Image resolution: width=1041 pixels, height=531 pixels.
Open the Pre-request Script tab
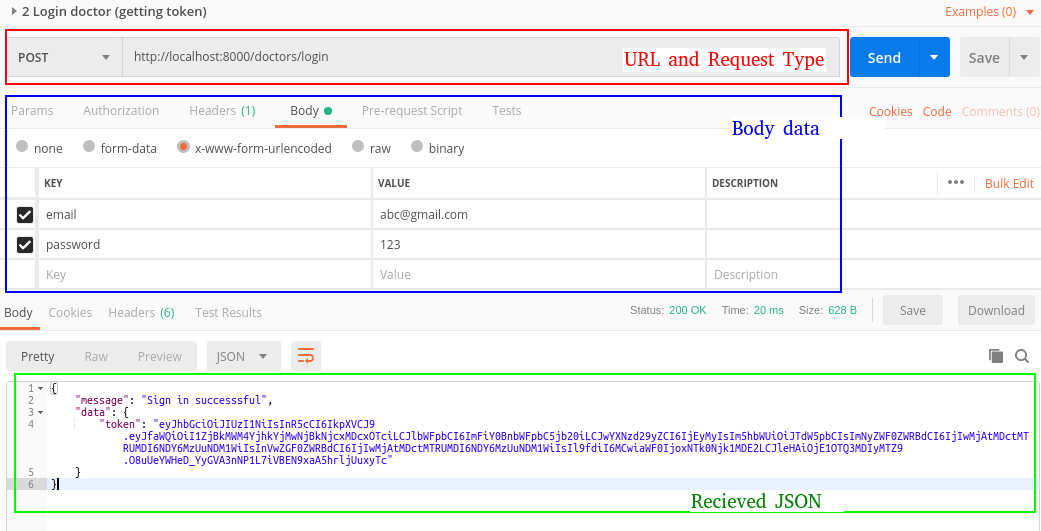coord(412,111)
